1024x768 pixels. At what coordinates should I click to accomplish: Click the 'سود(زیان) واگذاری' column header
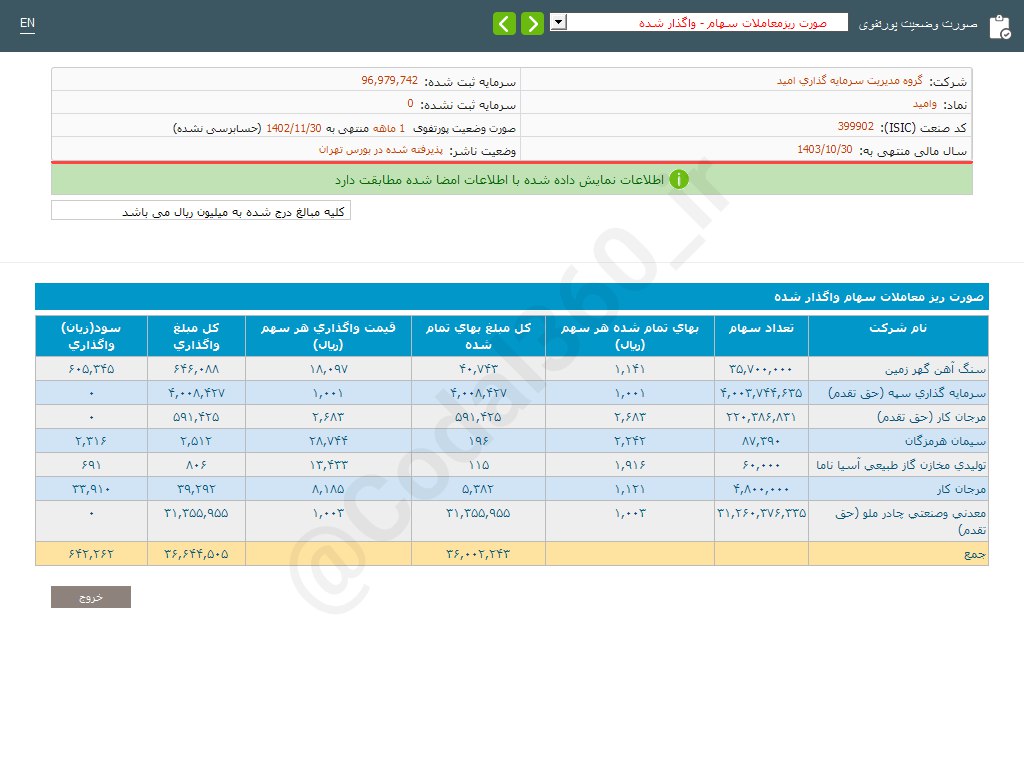[91, 336]
